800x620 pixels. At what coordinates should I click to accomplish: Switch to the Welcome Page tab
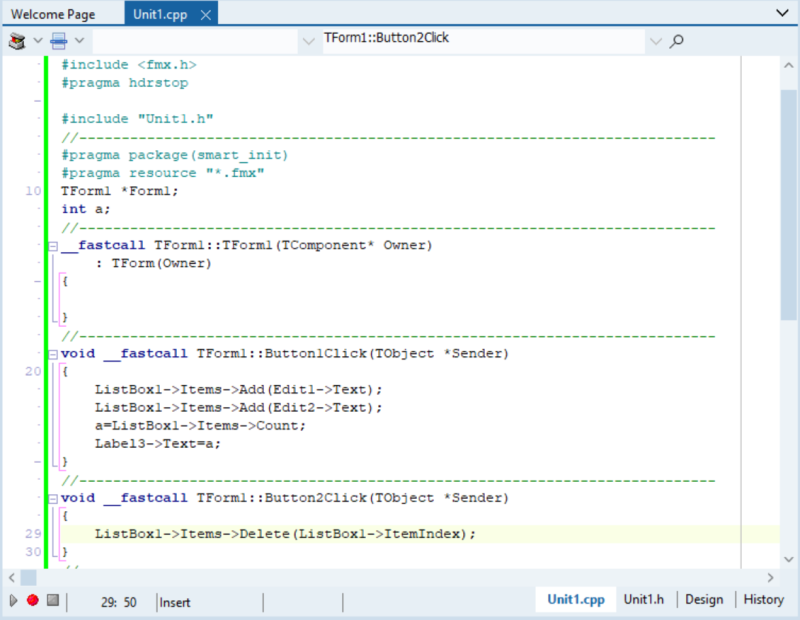[x=53, y=14]
